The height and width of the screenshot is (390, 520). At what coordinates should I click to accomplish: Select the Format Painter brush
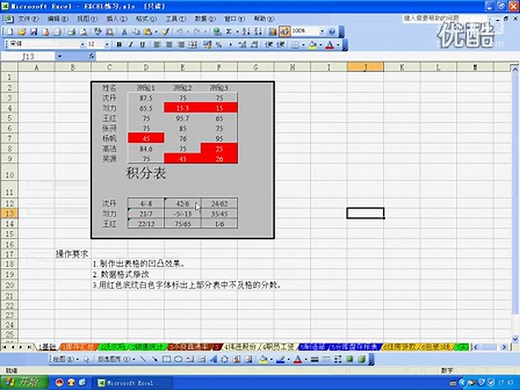pyautogui.click(x=166, y=32)
